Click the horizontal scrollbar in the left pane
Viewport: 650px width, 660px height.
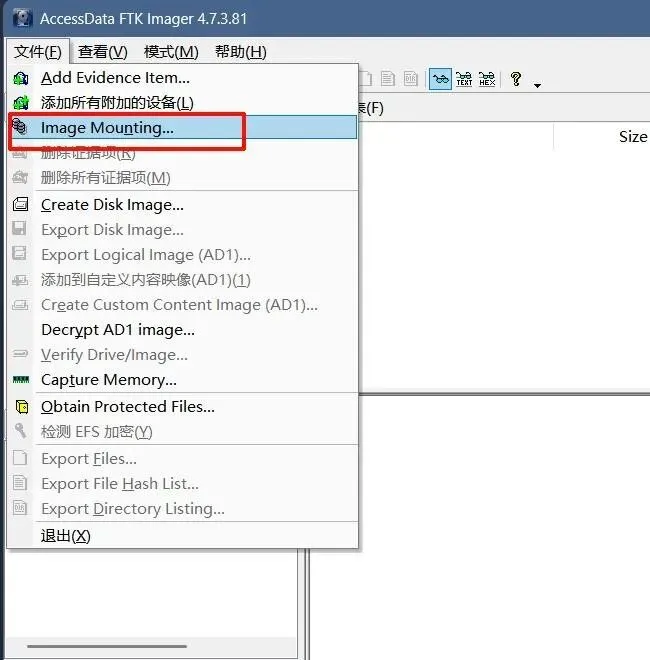click(107, 646)
